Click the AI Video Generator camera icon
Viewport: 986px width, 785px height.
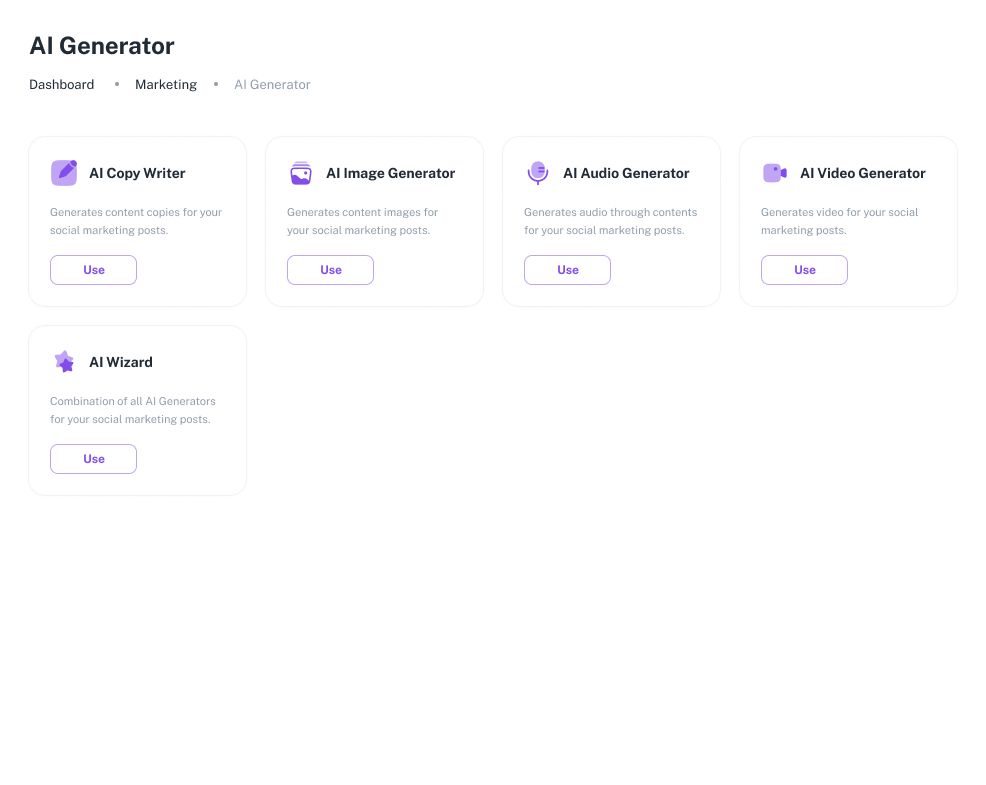[775, 173]
